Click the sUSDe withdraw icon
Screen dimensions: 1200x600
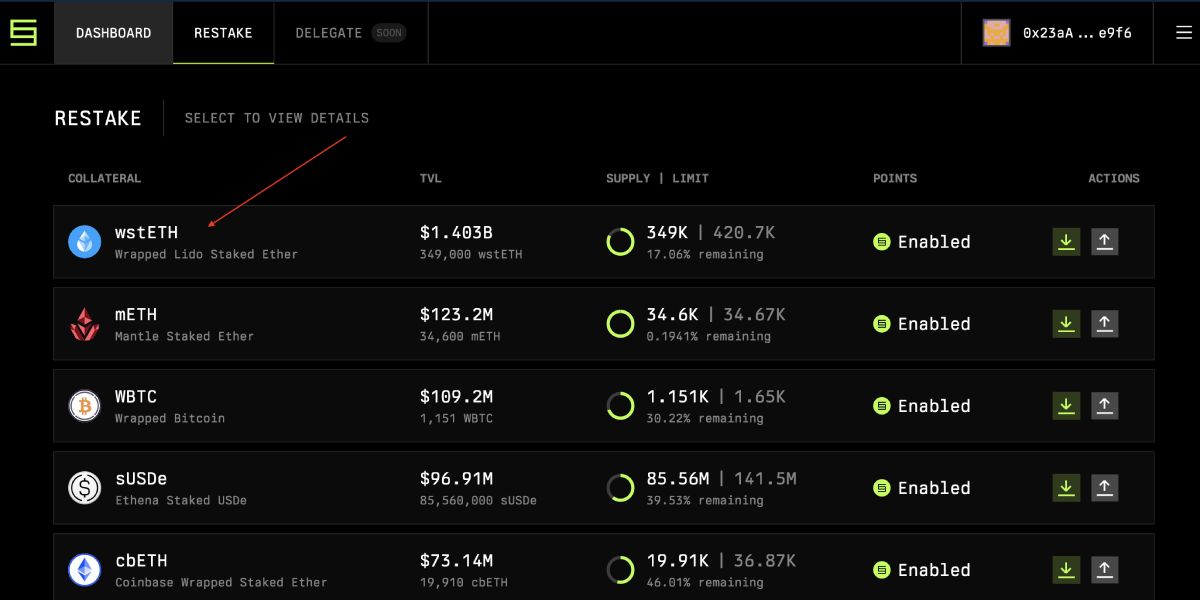point(1104,487)
